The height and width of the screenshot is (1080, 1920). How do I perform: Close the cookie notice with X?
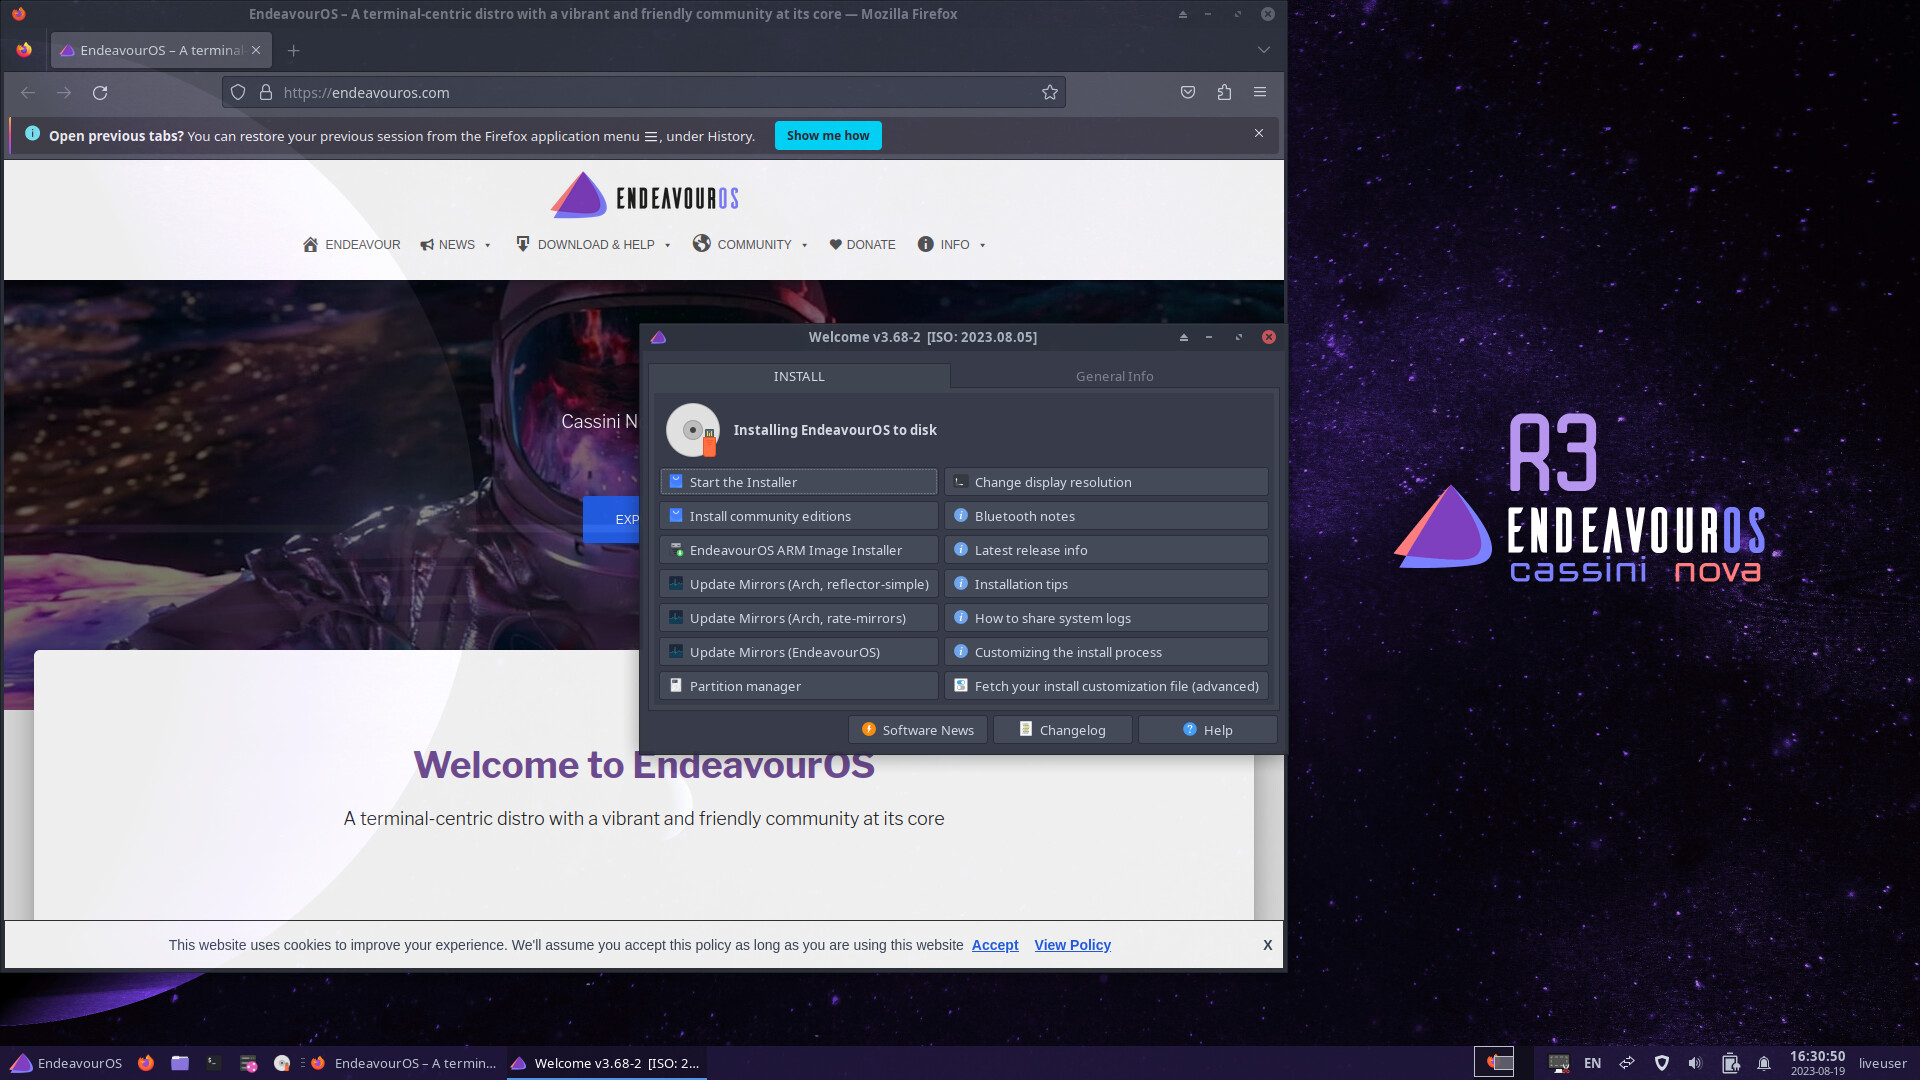coord(1268,945)
